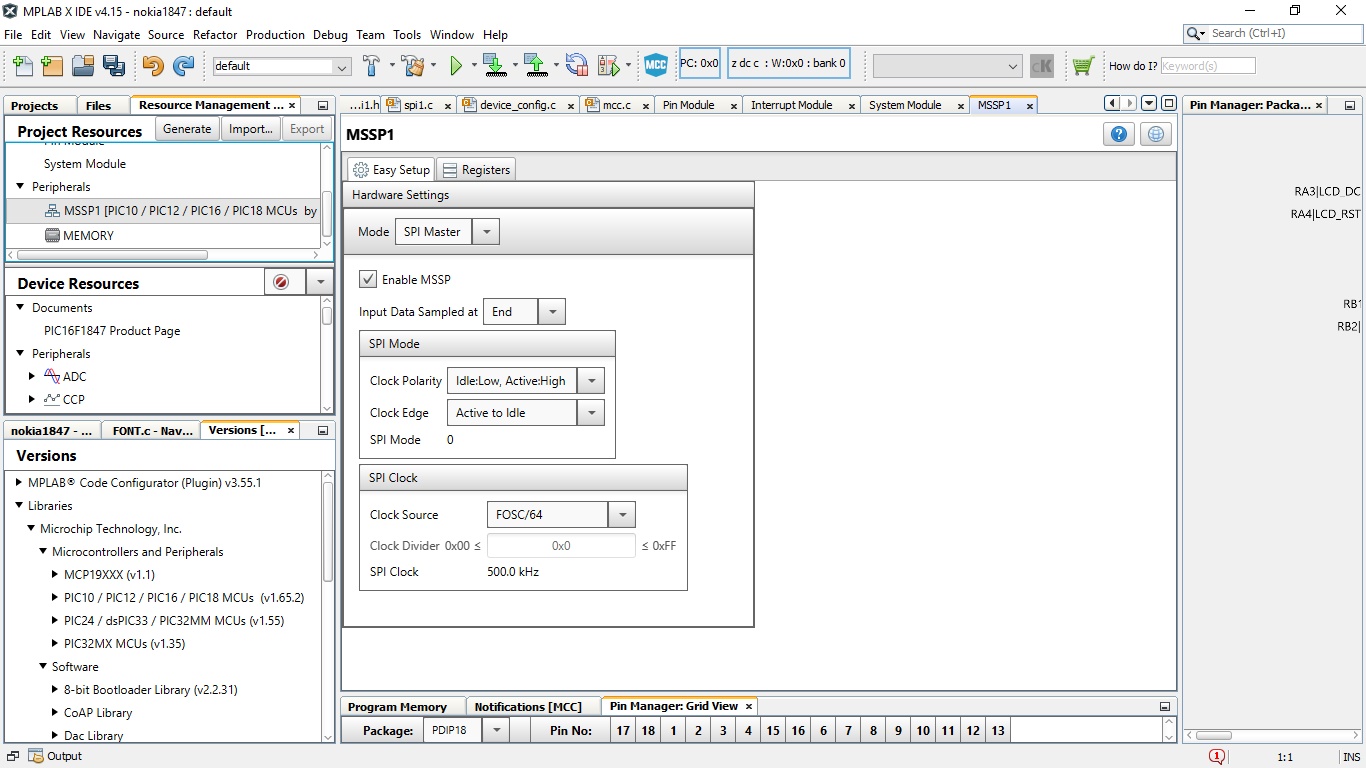Screen dimensions: 1366x768
Task: Expand the 8-bit Bootloader Library node
Action: tap(55, 689)
